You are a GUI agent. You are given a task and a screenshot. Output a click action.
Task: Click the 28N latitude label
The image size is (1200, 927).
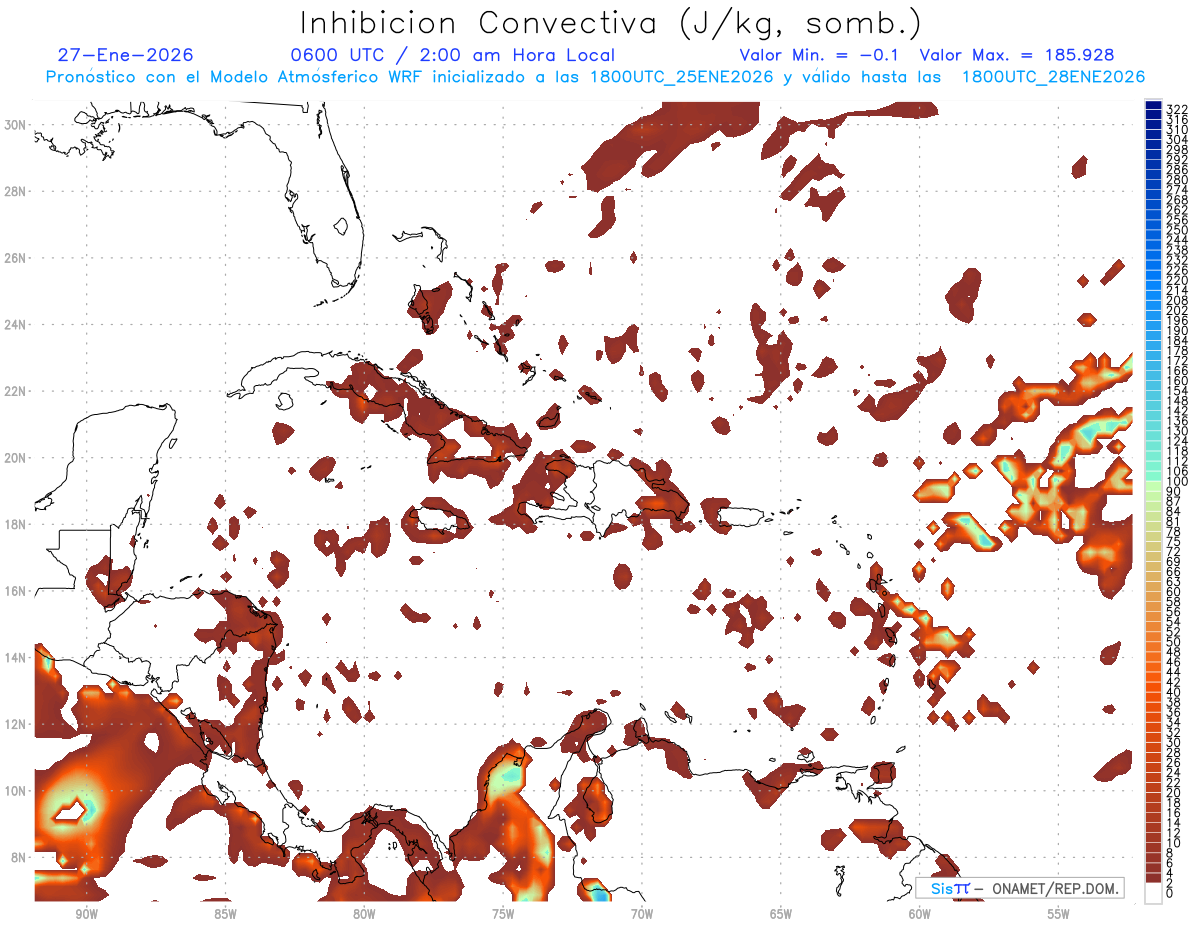click(x=15, y=191)
